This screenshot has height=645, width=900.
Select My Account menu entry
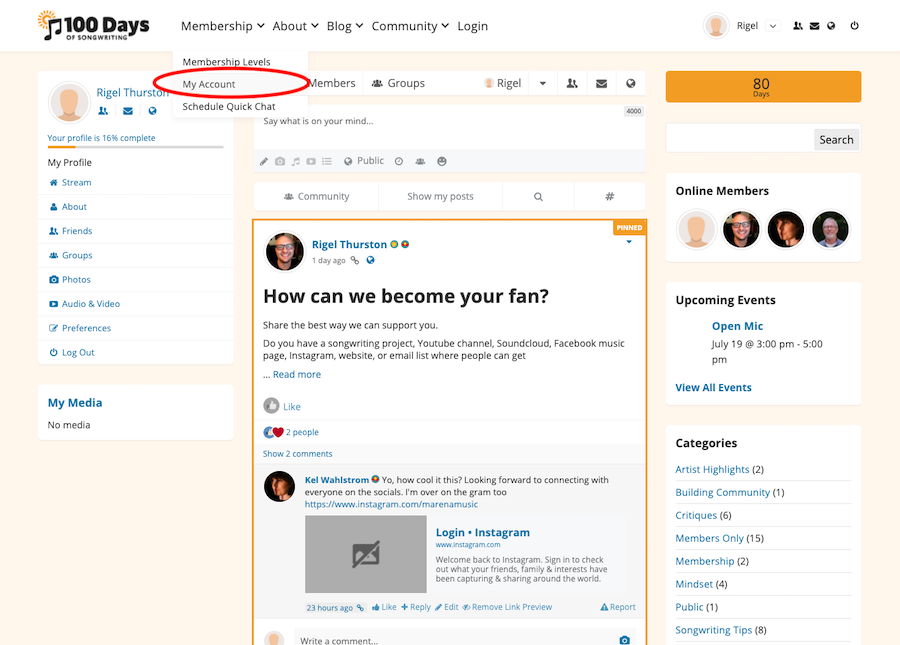(209, 84)
